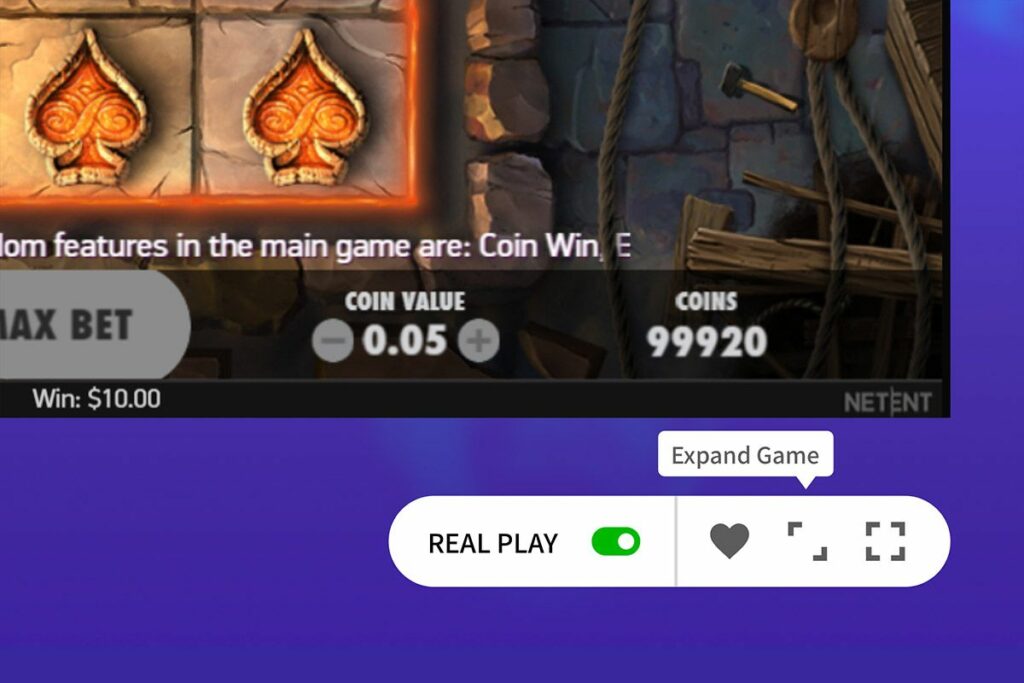Click the COINS heading label
Viewport: 1024px width, 683px height.
coord(706,301)
